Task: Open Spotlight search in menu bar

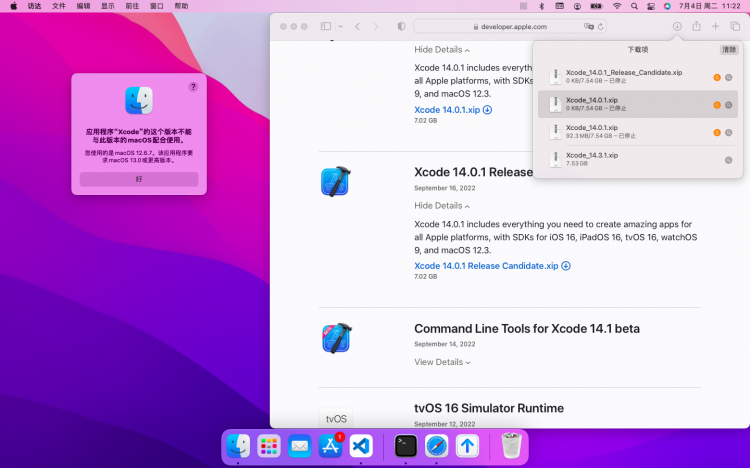Action: (x=634, y=6)
